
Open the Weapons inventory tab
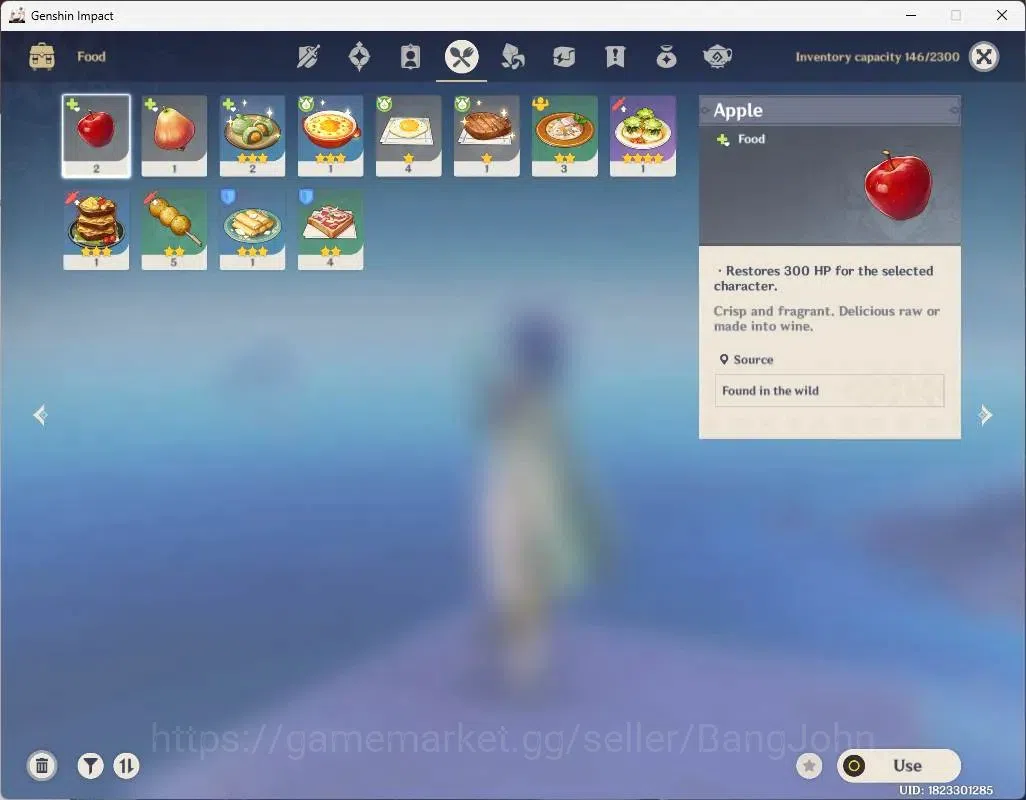tap(308, 57)
